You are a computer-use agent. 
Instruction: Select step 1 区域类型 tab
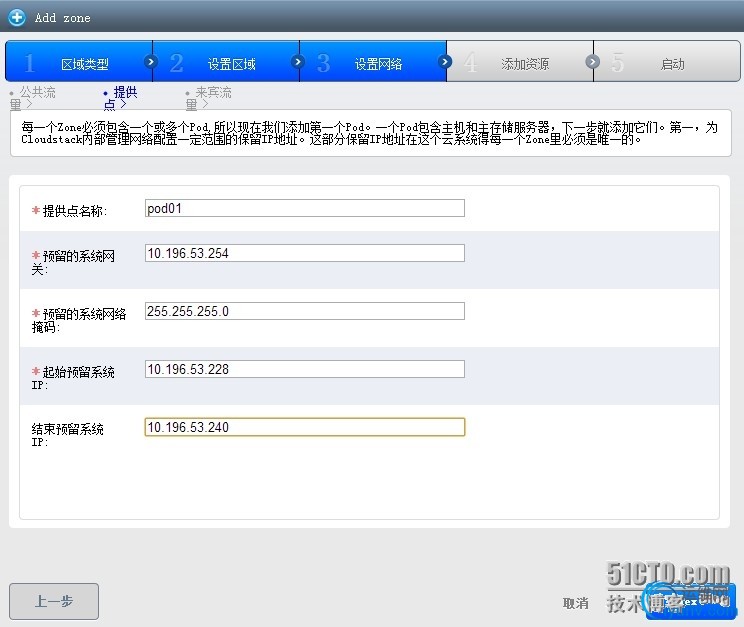tap(79, 61)
